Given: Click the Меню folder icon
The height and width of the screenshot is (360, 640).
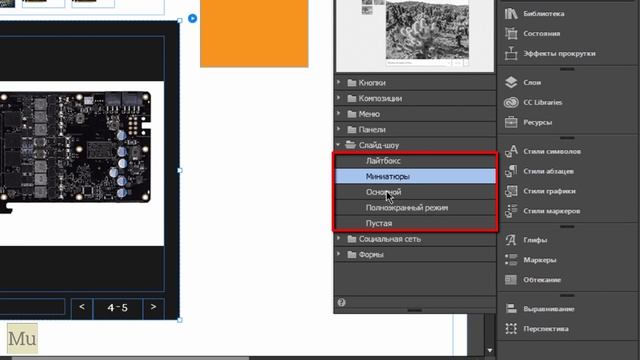Looking at the screenshot, I should [352, 114].
